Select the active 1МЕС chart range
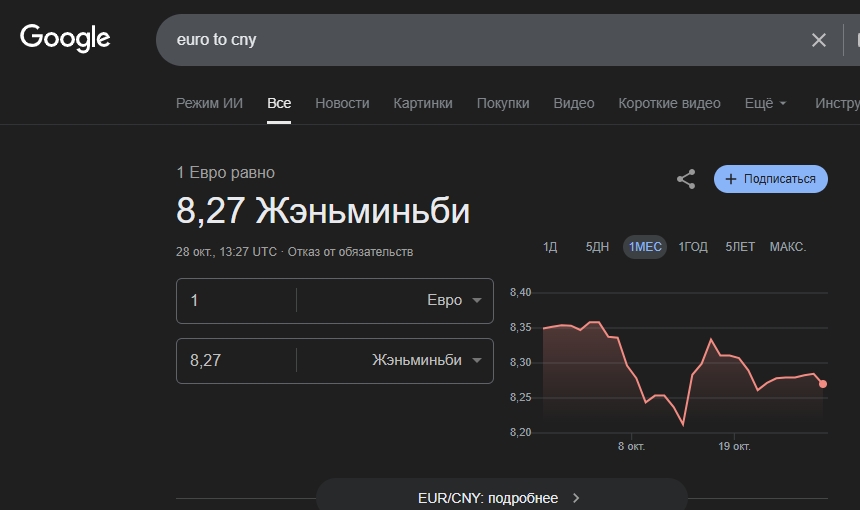This screenshot has width=860, height=510. (x=645, y=247)
